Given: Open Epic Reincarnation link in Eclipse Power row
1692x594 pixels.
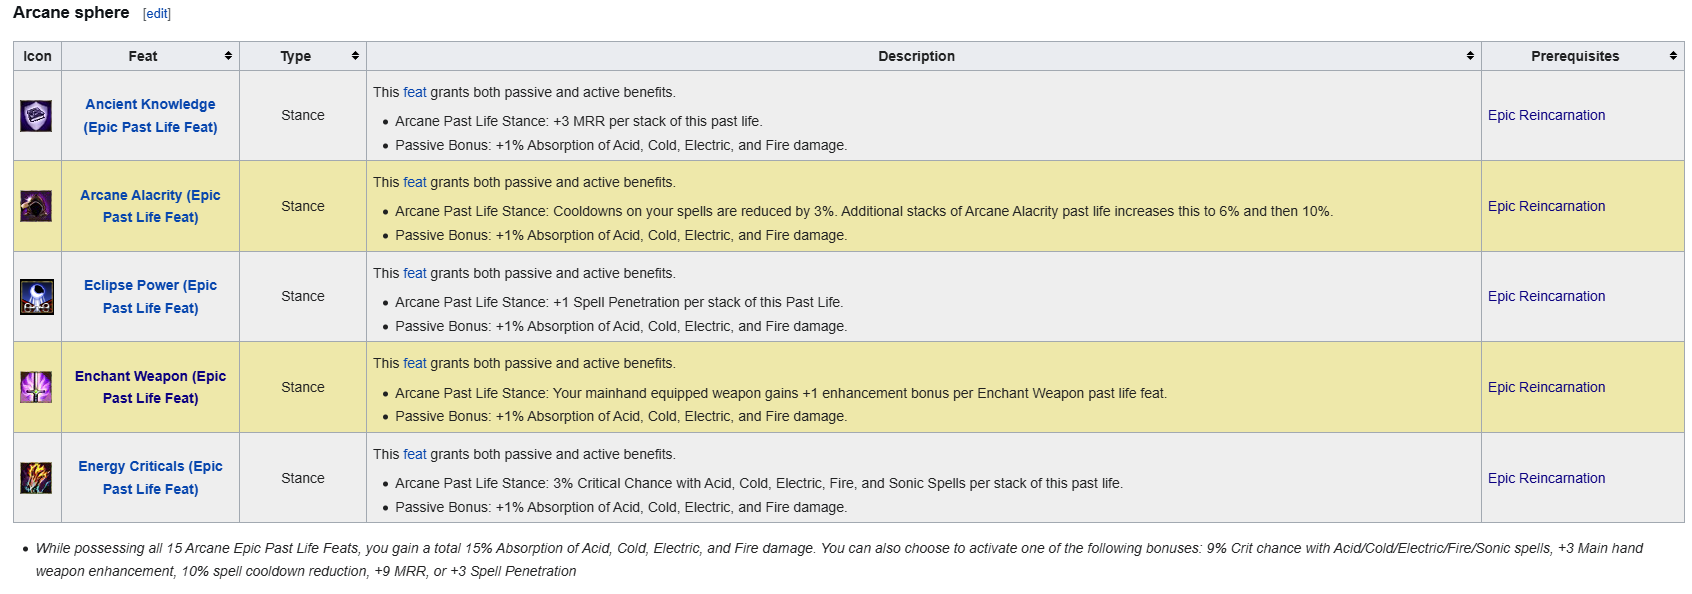Looking at the screenshot, I should tap(1546, 296).
